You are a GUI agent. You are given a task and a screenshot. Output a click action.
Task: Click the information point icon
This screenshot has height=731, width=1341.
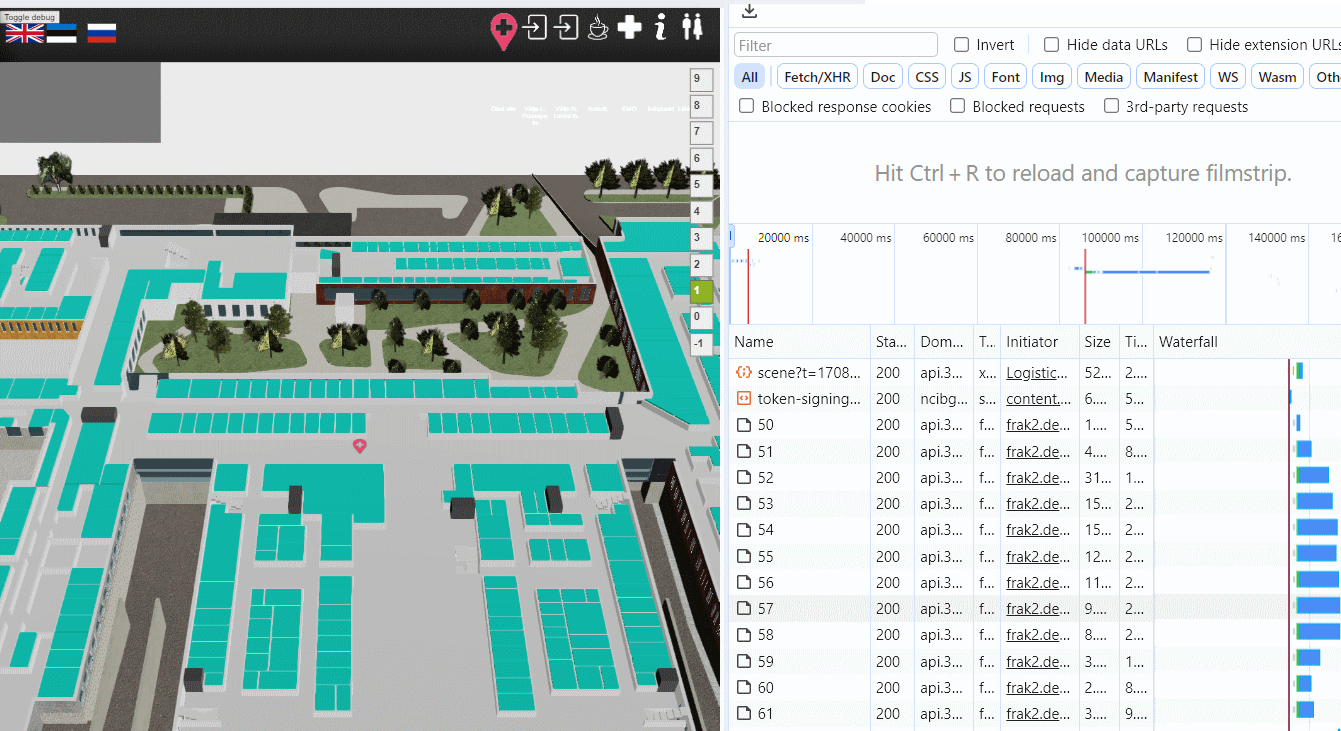660,27
